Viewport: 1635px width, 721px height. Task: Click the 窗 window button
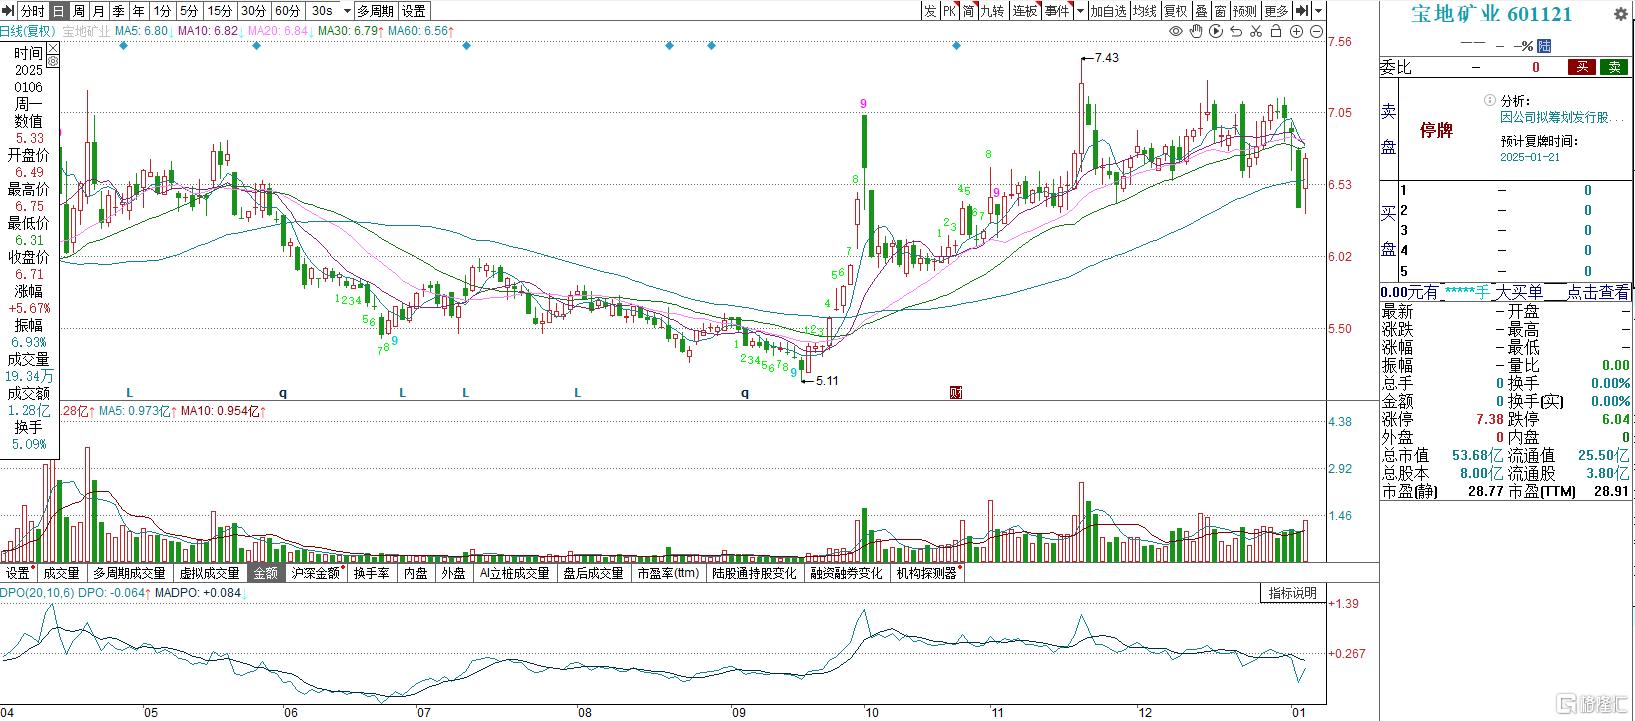point(1220,11)
